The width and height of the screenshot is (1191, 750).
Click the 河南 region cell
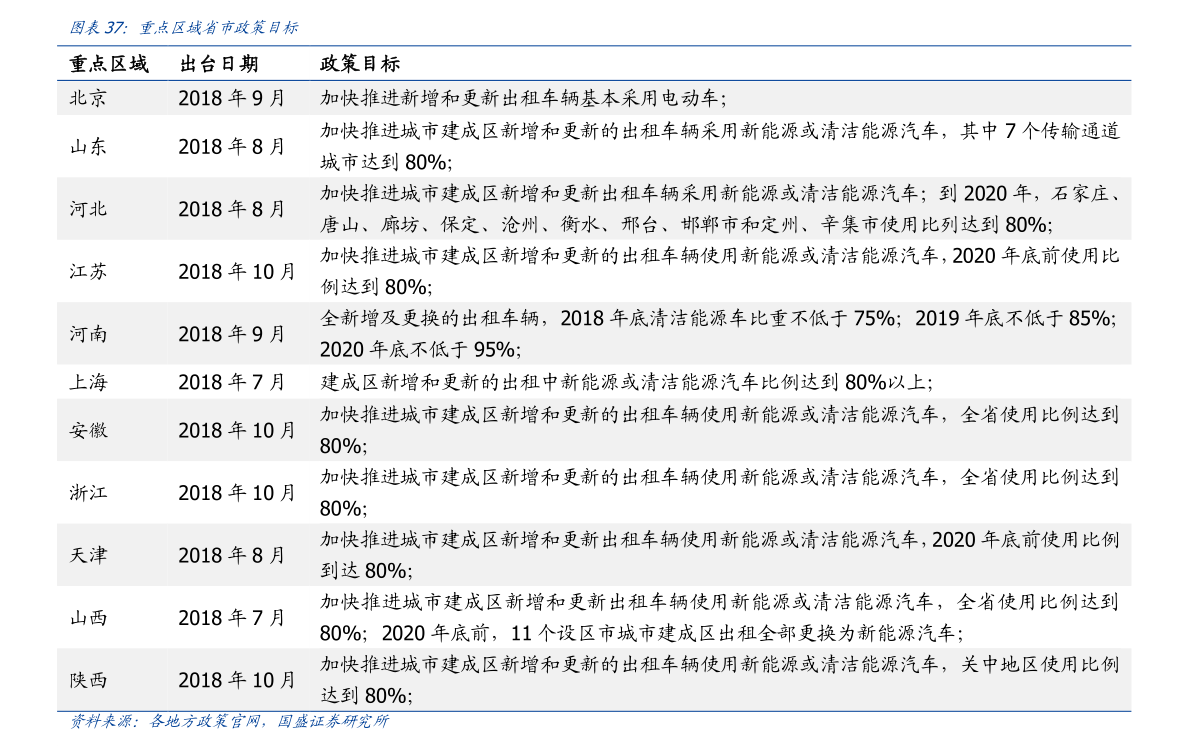88,334
